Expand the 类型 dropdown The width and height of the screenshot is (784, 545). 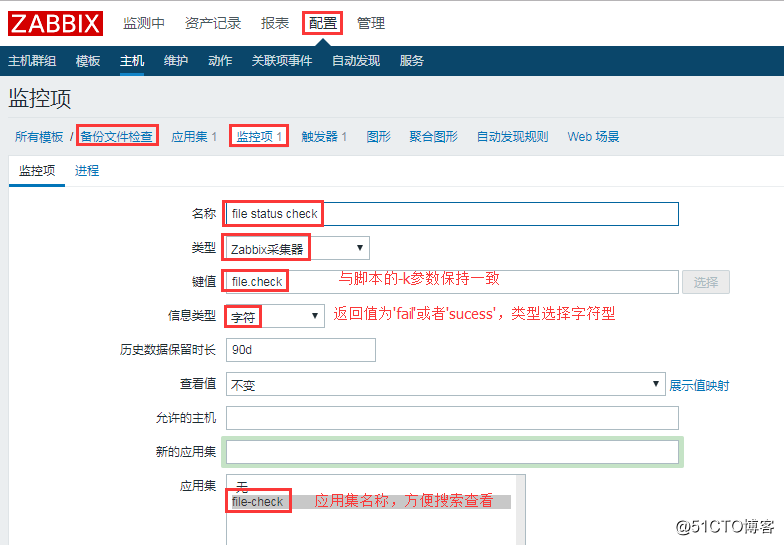tap(298, 248)
